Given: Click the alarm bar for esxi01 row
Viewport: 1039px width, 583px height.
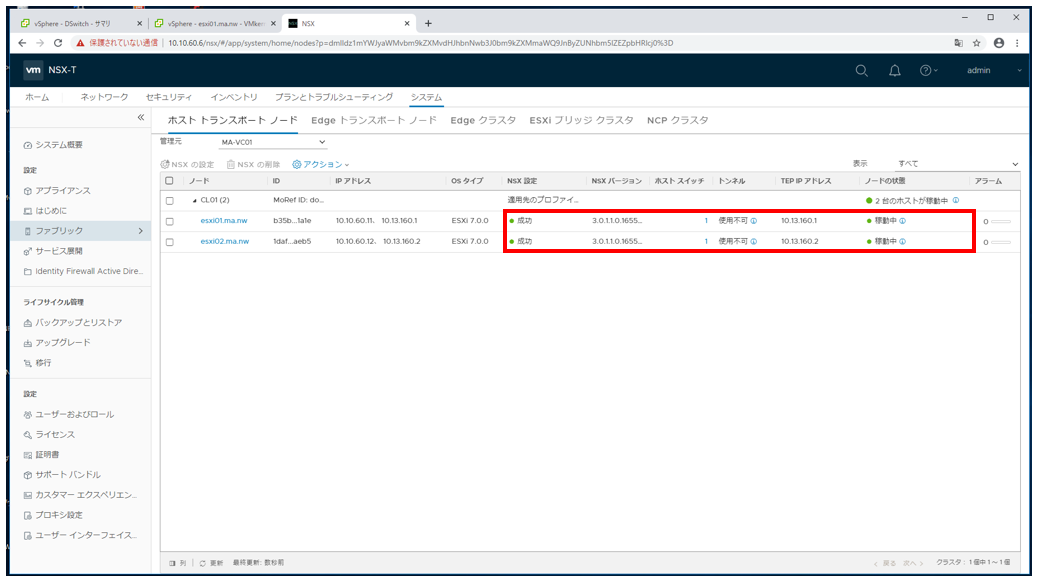Looking at the screenshot, I should [x=1001, y=222].
